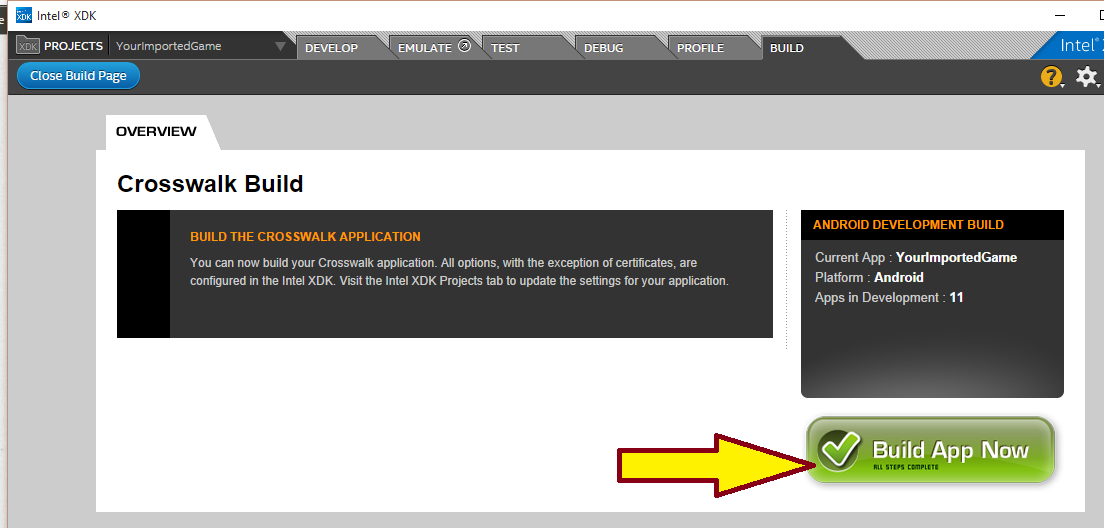The height and width of the screenshot is (528, 1104).
Task: Select the Overview tab
Action: 156,132
